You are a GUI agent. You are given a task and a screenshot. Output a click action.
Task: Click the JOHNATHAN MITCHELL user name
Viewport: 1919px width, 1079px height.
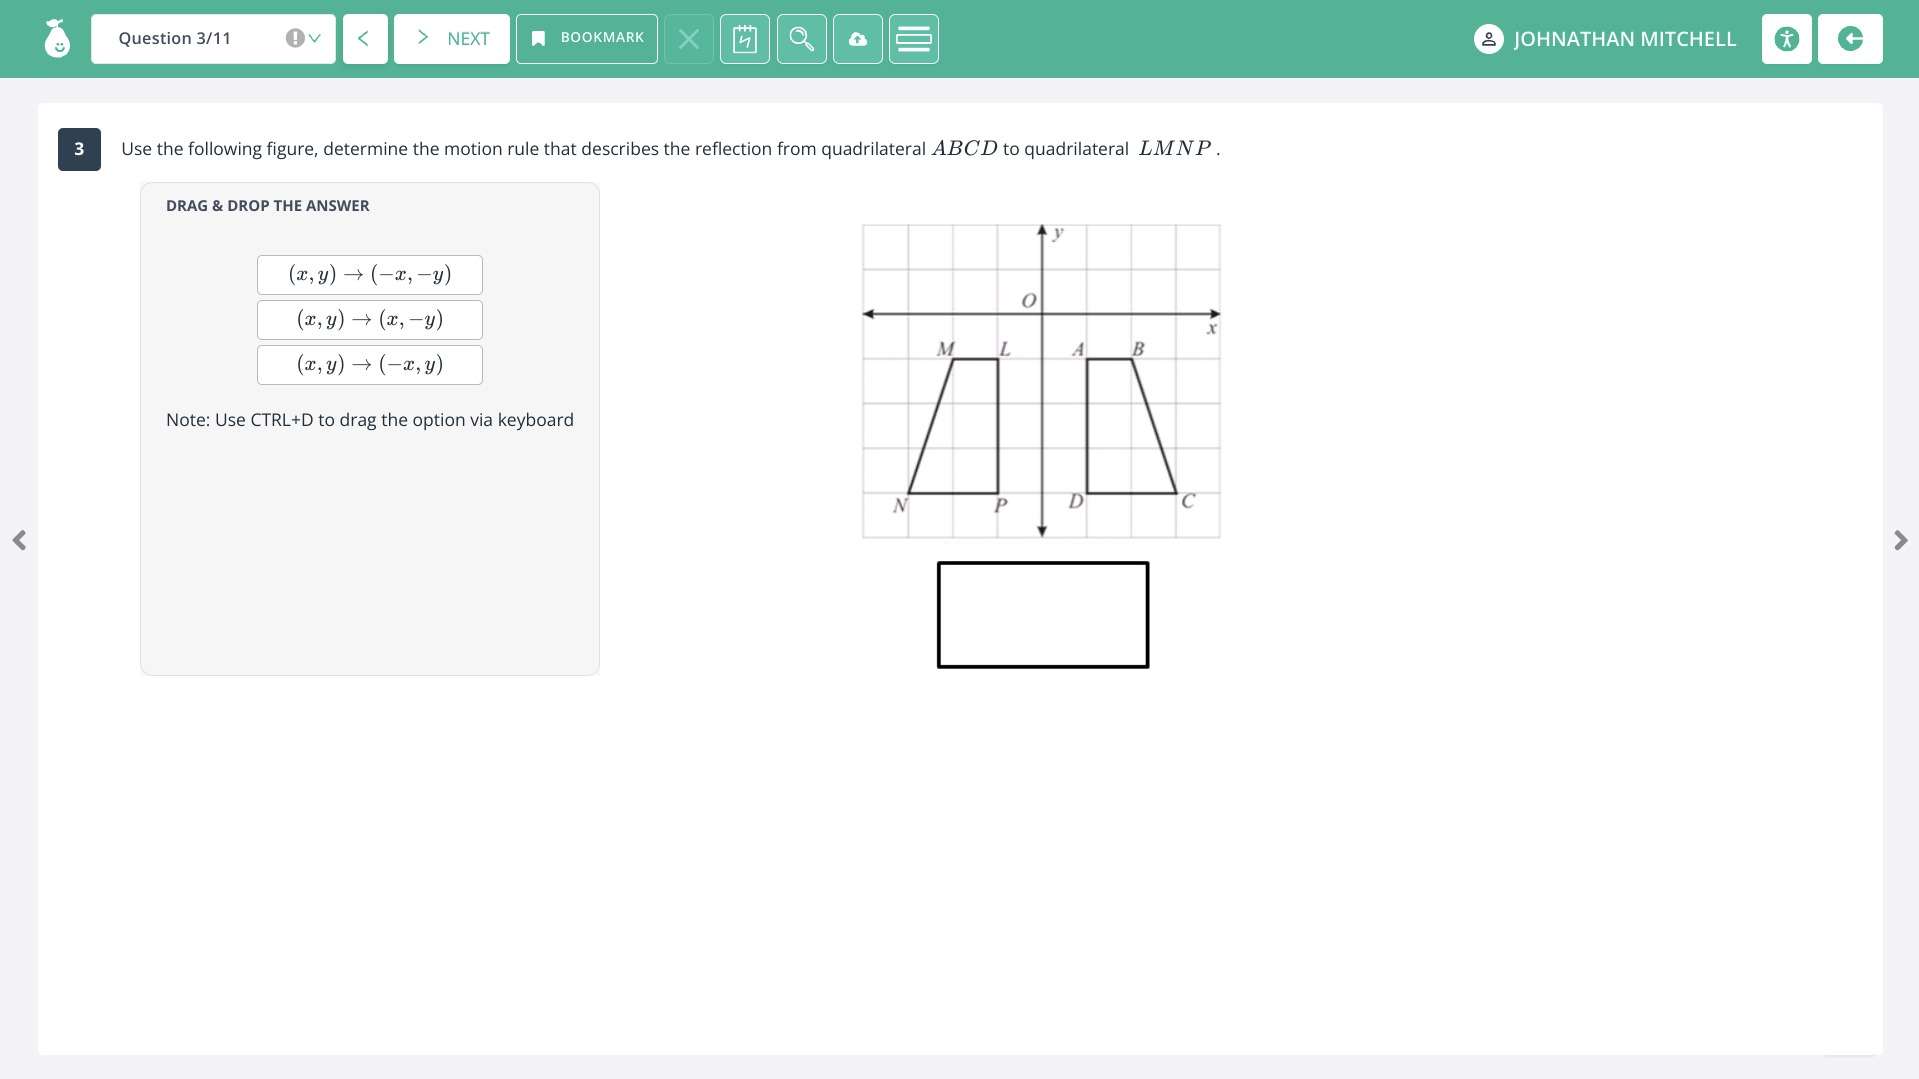[x=1625, y=39]
